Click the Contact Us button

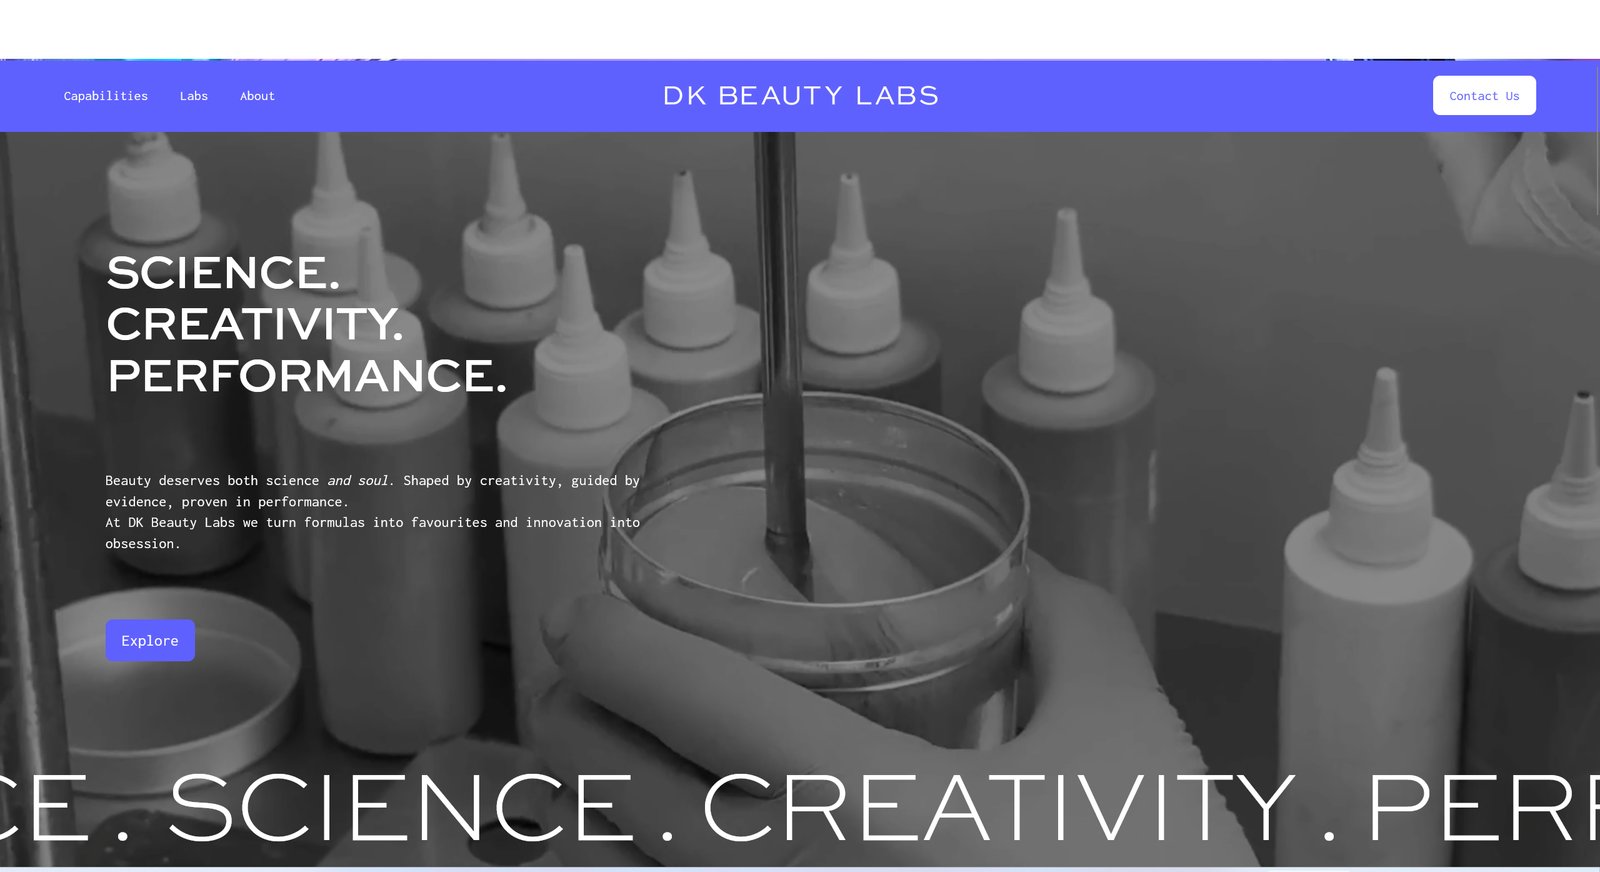(x=1484, y=96)
